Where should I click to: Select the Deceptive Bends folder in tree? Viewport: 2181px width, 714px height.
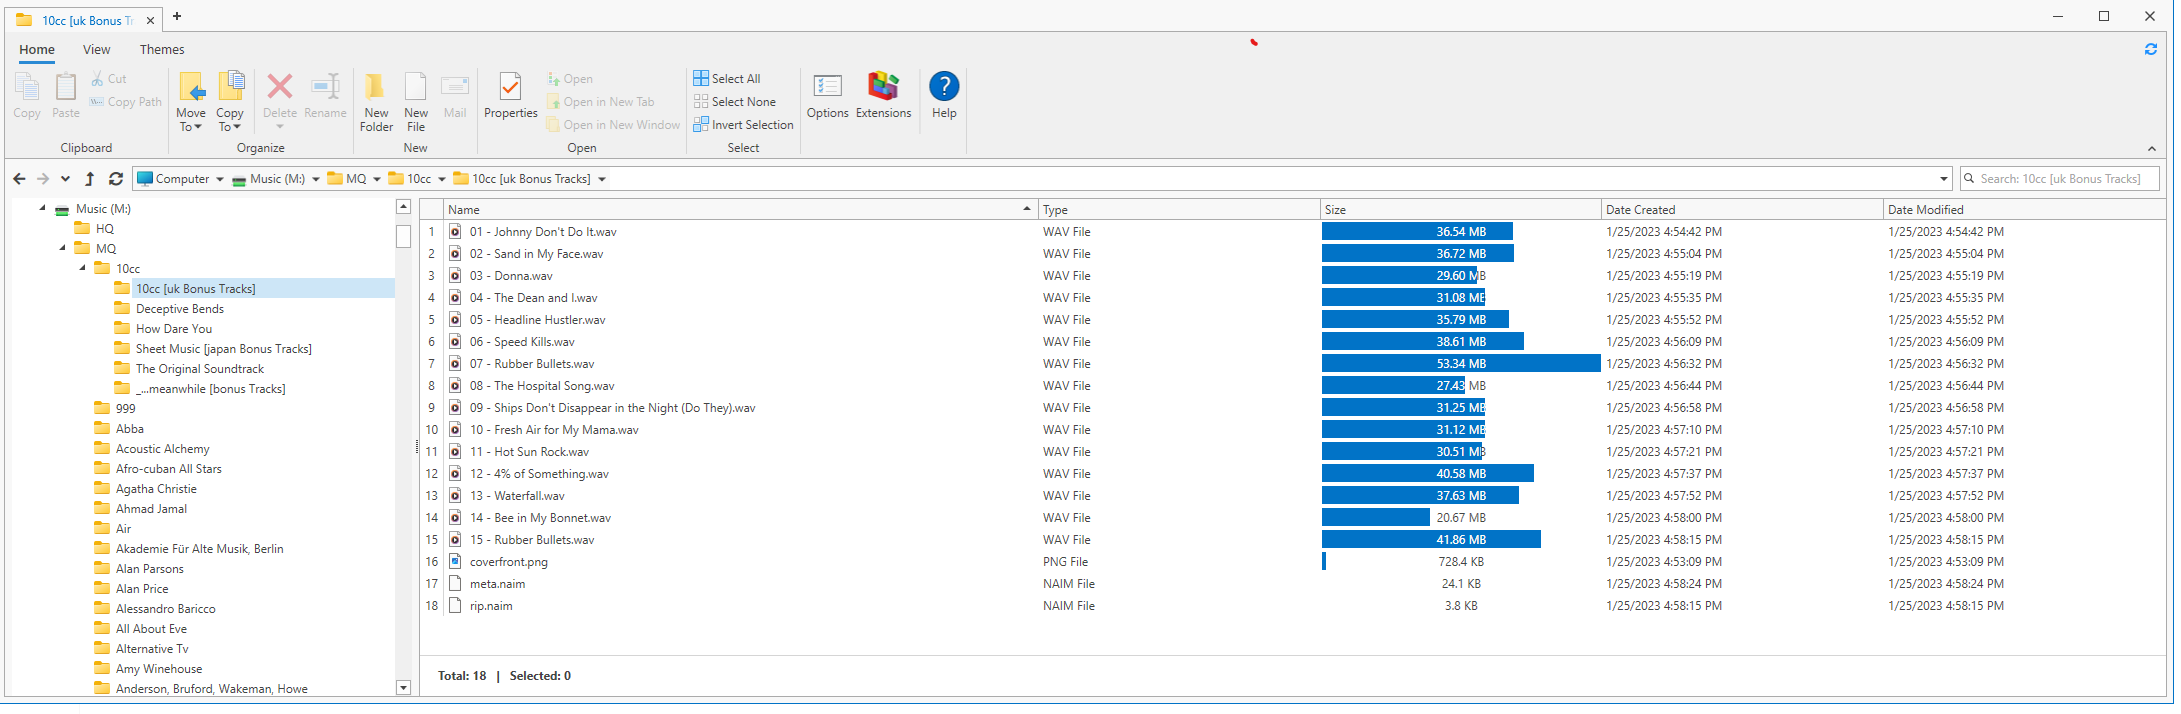(179, 309)
